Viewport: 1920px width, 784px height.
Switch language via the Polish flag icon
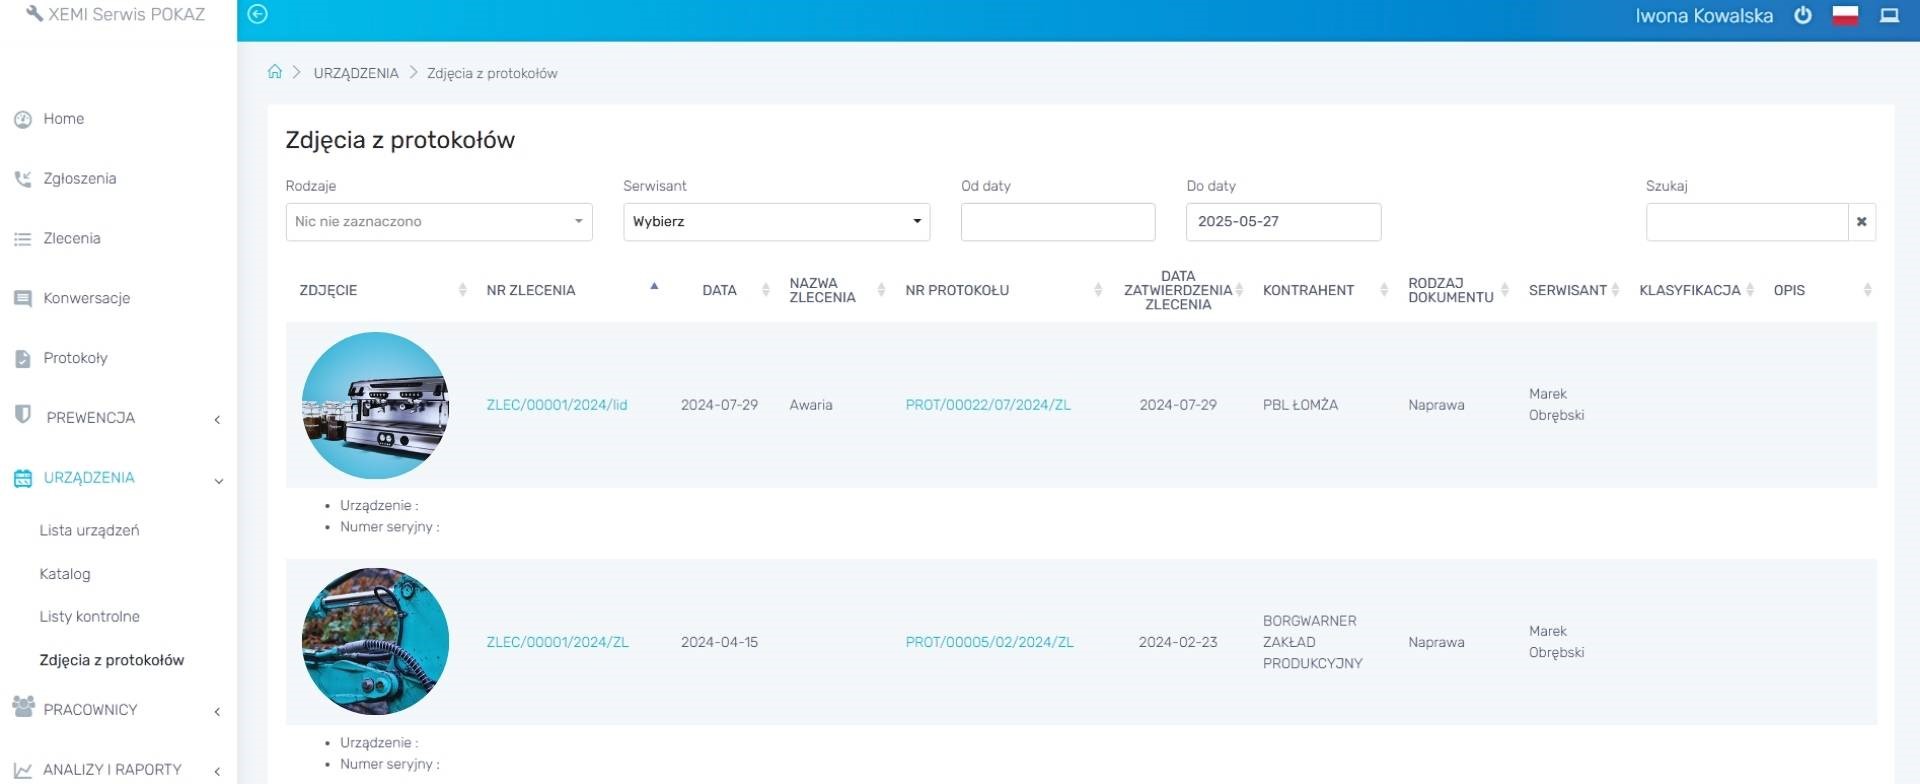point(1845,15)
